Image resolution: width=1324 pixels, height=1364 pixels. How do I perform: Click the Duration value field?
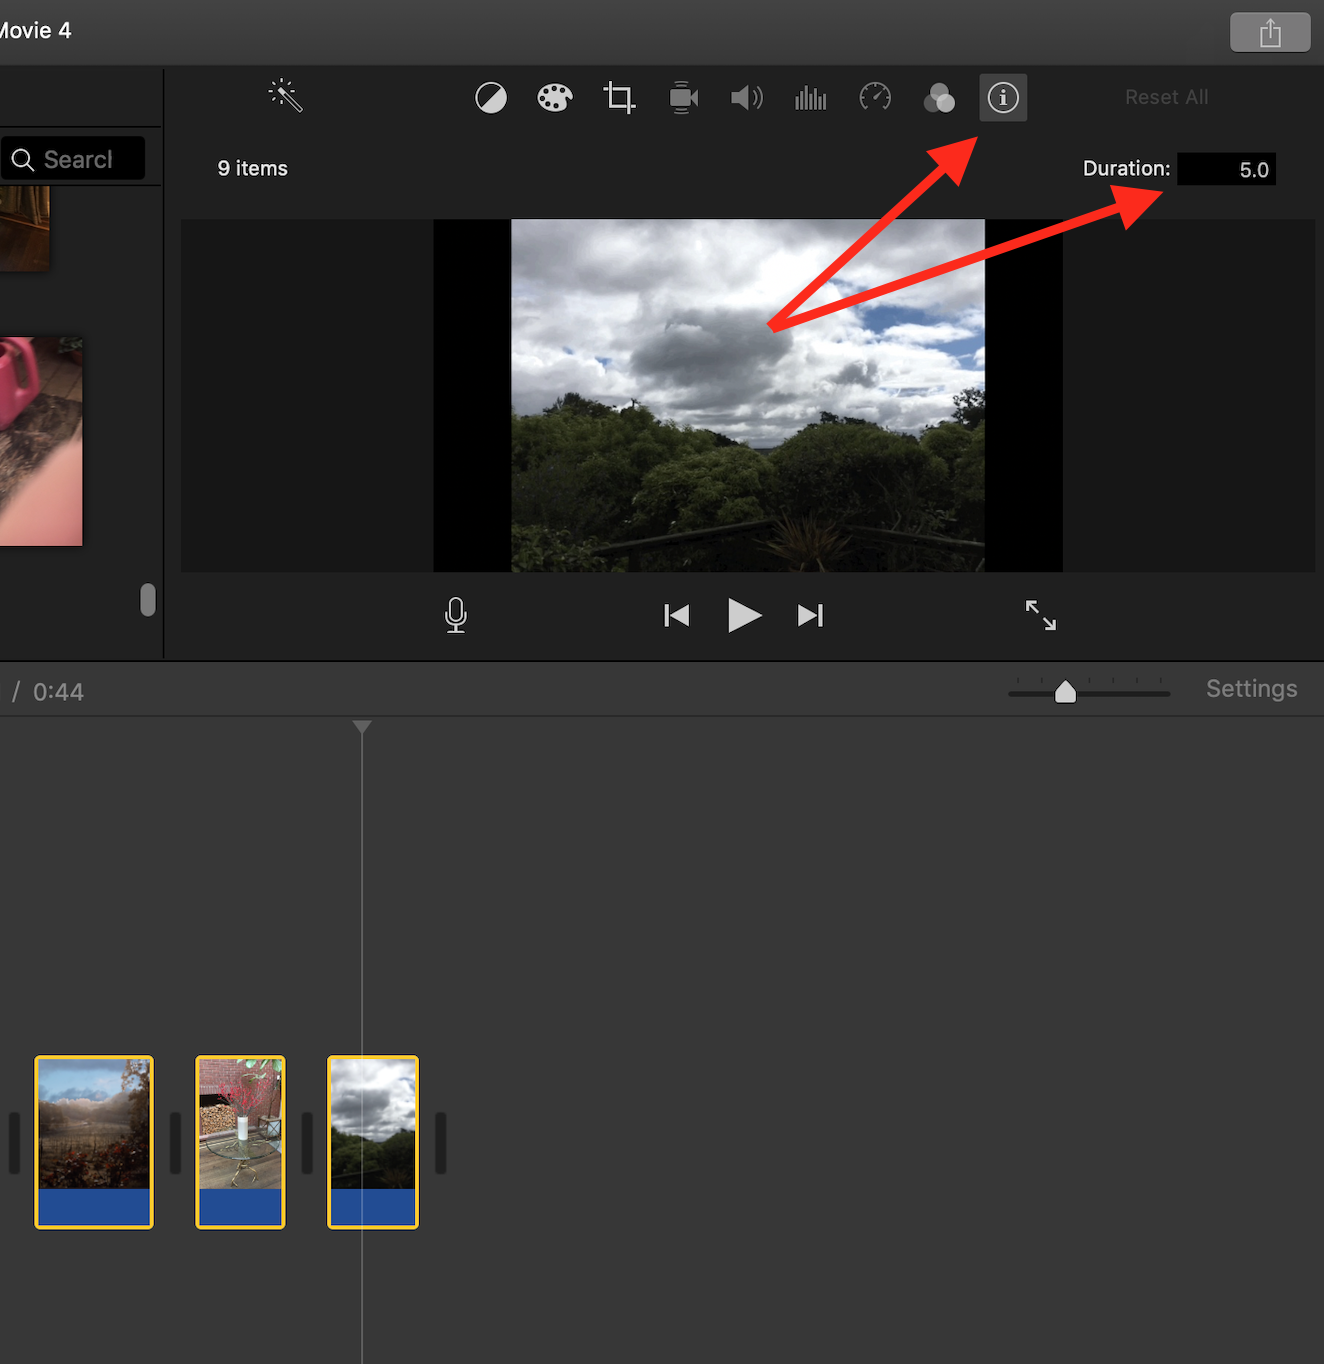coord(1227,169)
